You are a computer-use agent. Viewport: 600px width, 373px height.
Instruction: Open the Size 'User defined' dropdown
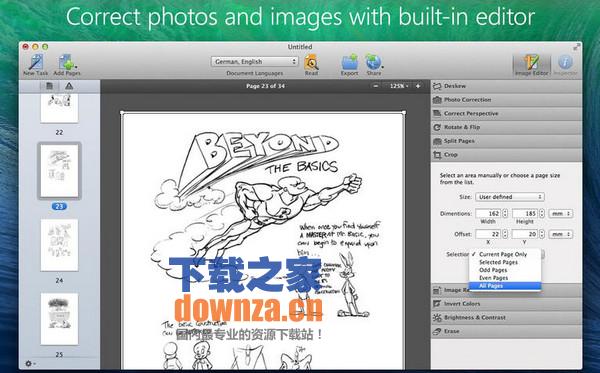click(510, 197)
